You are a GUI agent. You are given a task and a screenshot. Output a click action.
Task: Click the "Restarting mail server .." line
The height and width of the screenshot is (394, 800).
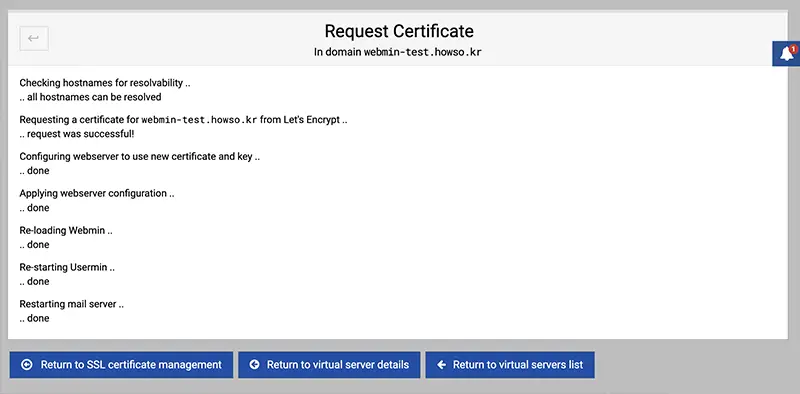coord(71,304)
